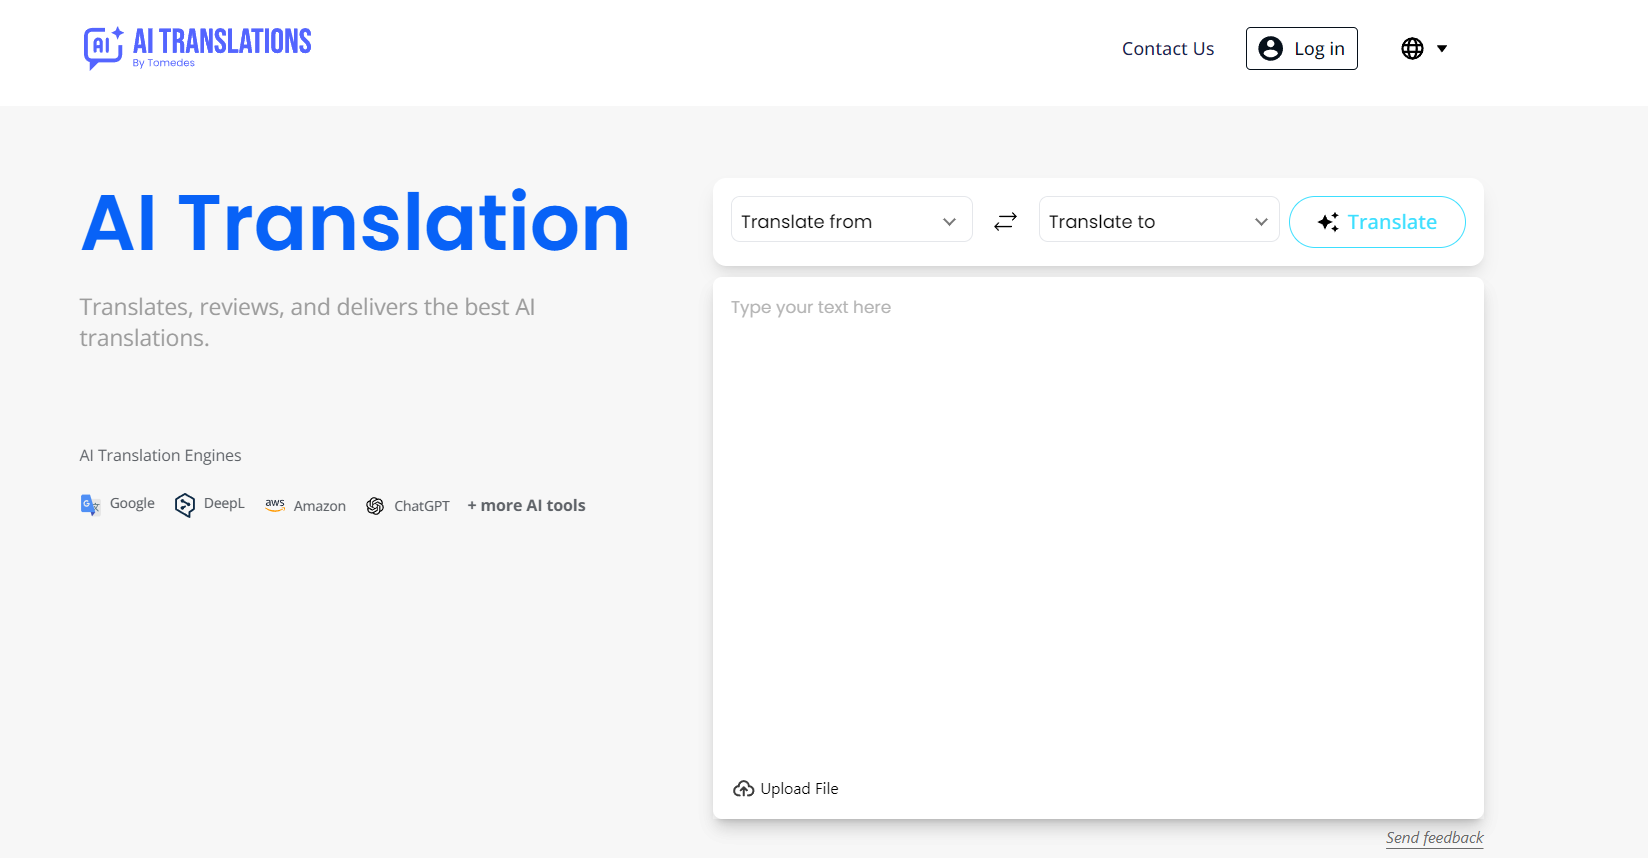Click the Google Translate engine icon

click(90, 505)
